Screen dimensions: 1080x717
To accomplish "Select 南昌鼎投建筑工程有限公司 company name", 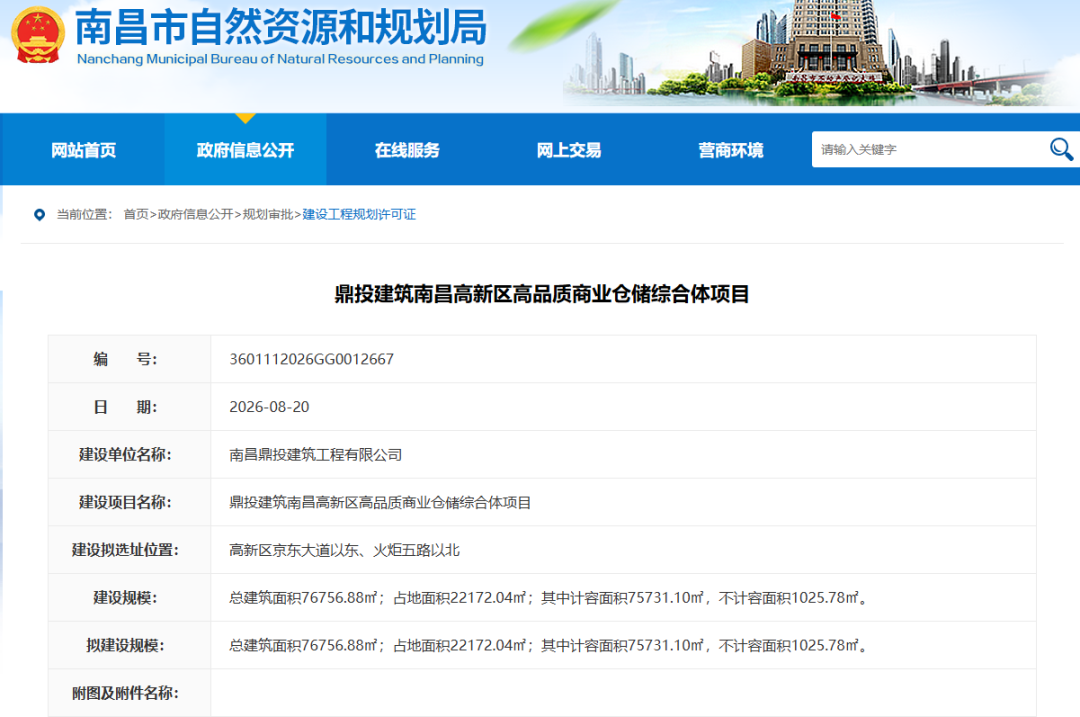I will pos(315,455).
